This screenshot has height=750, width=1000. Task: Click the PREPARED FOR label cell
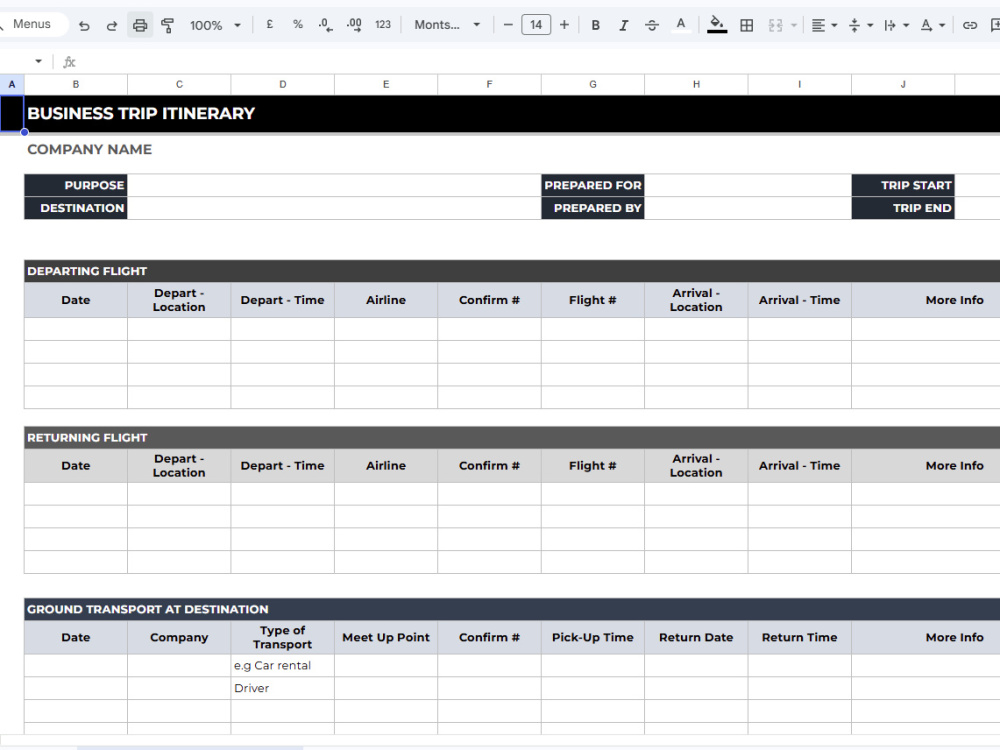(x=592, y=185)
